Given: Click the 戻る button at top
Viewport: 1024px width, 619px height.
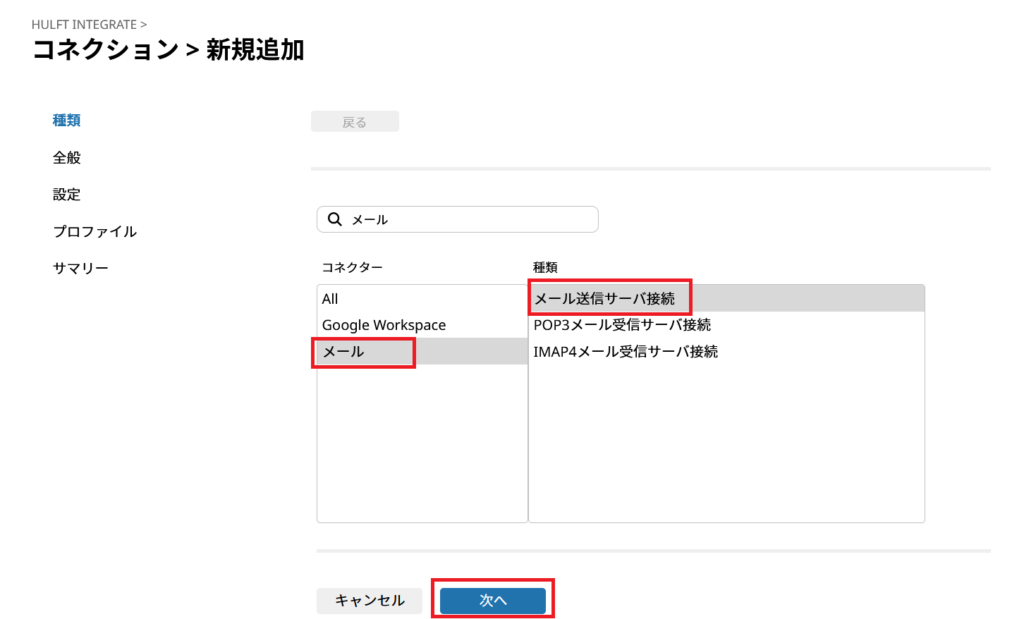Looking at the screenshot, I should (x=355, y=122).
